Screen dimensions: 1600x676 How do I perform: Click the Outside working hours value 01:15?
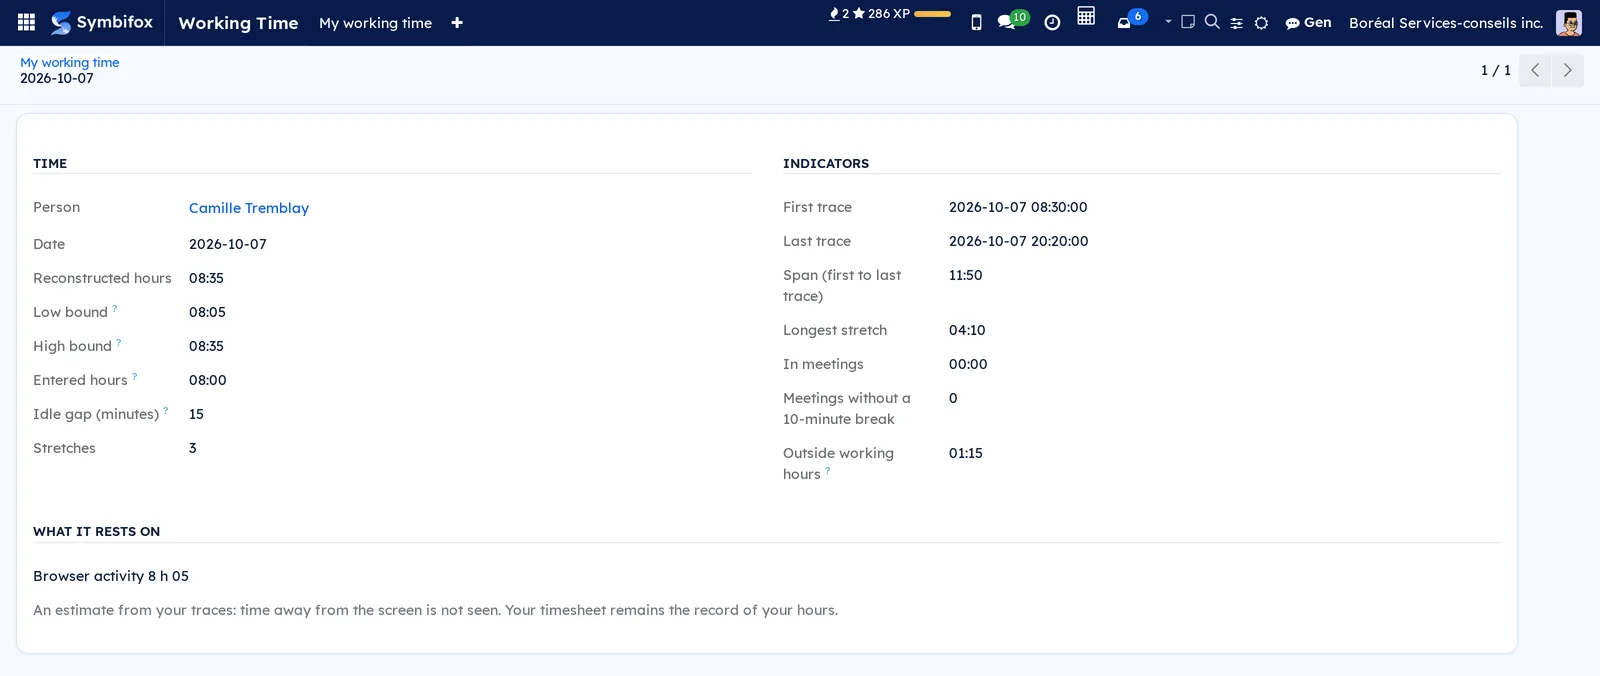(966, 453)
